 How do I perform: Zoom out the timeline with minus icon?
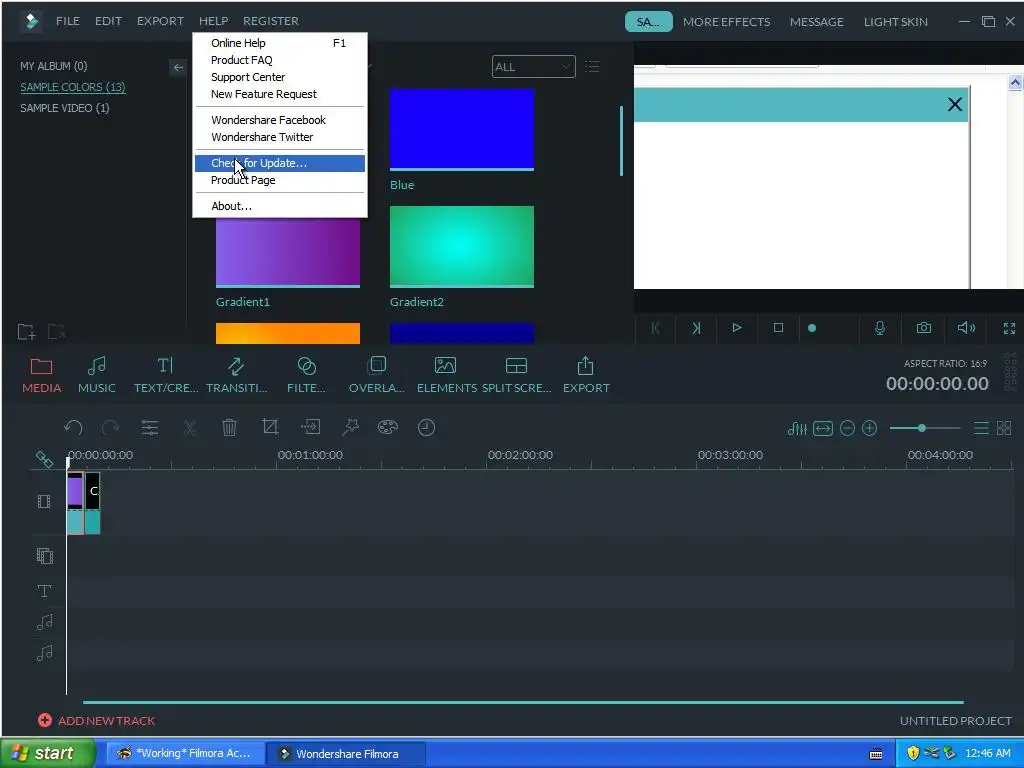click(847, 428)
